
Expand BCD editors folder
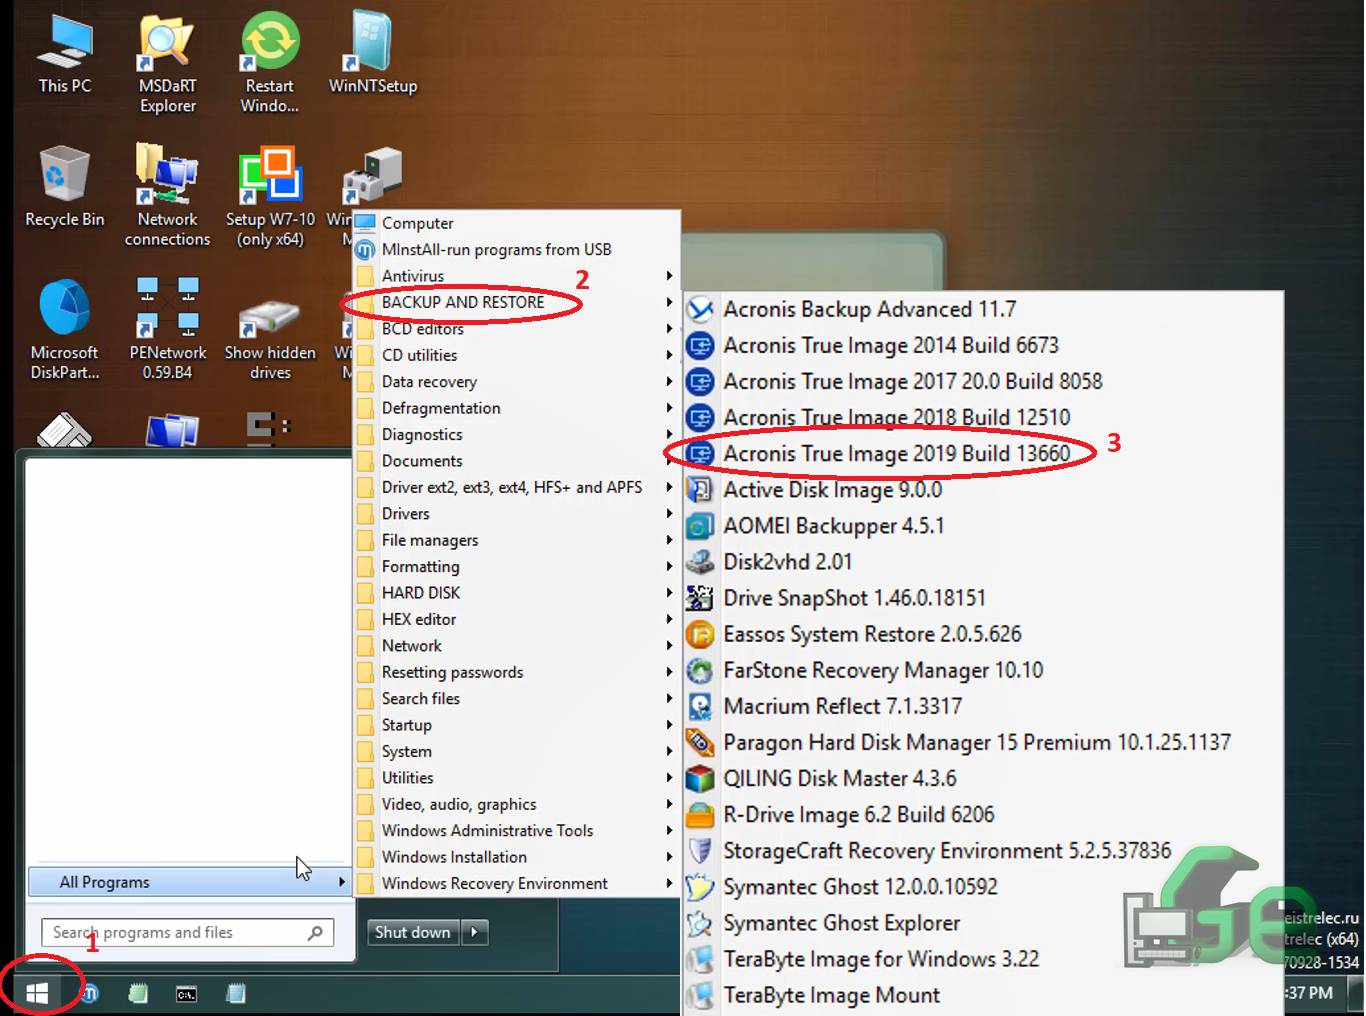(516, 329)
